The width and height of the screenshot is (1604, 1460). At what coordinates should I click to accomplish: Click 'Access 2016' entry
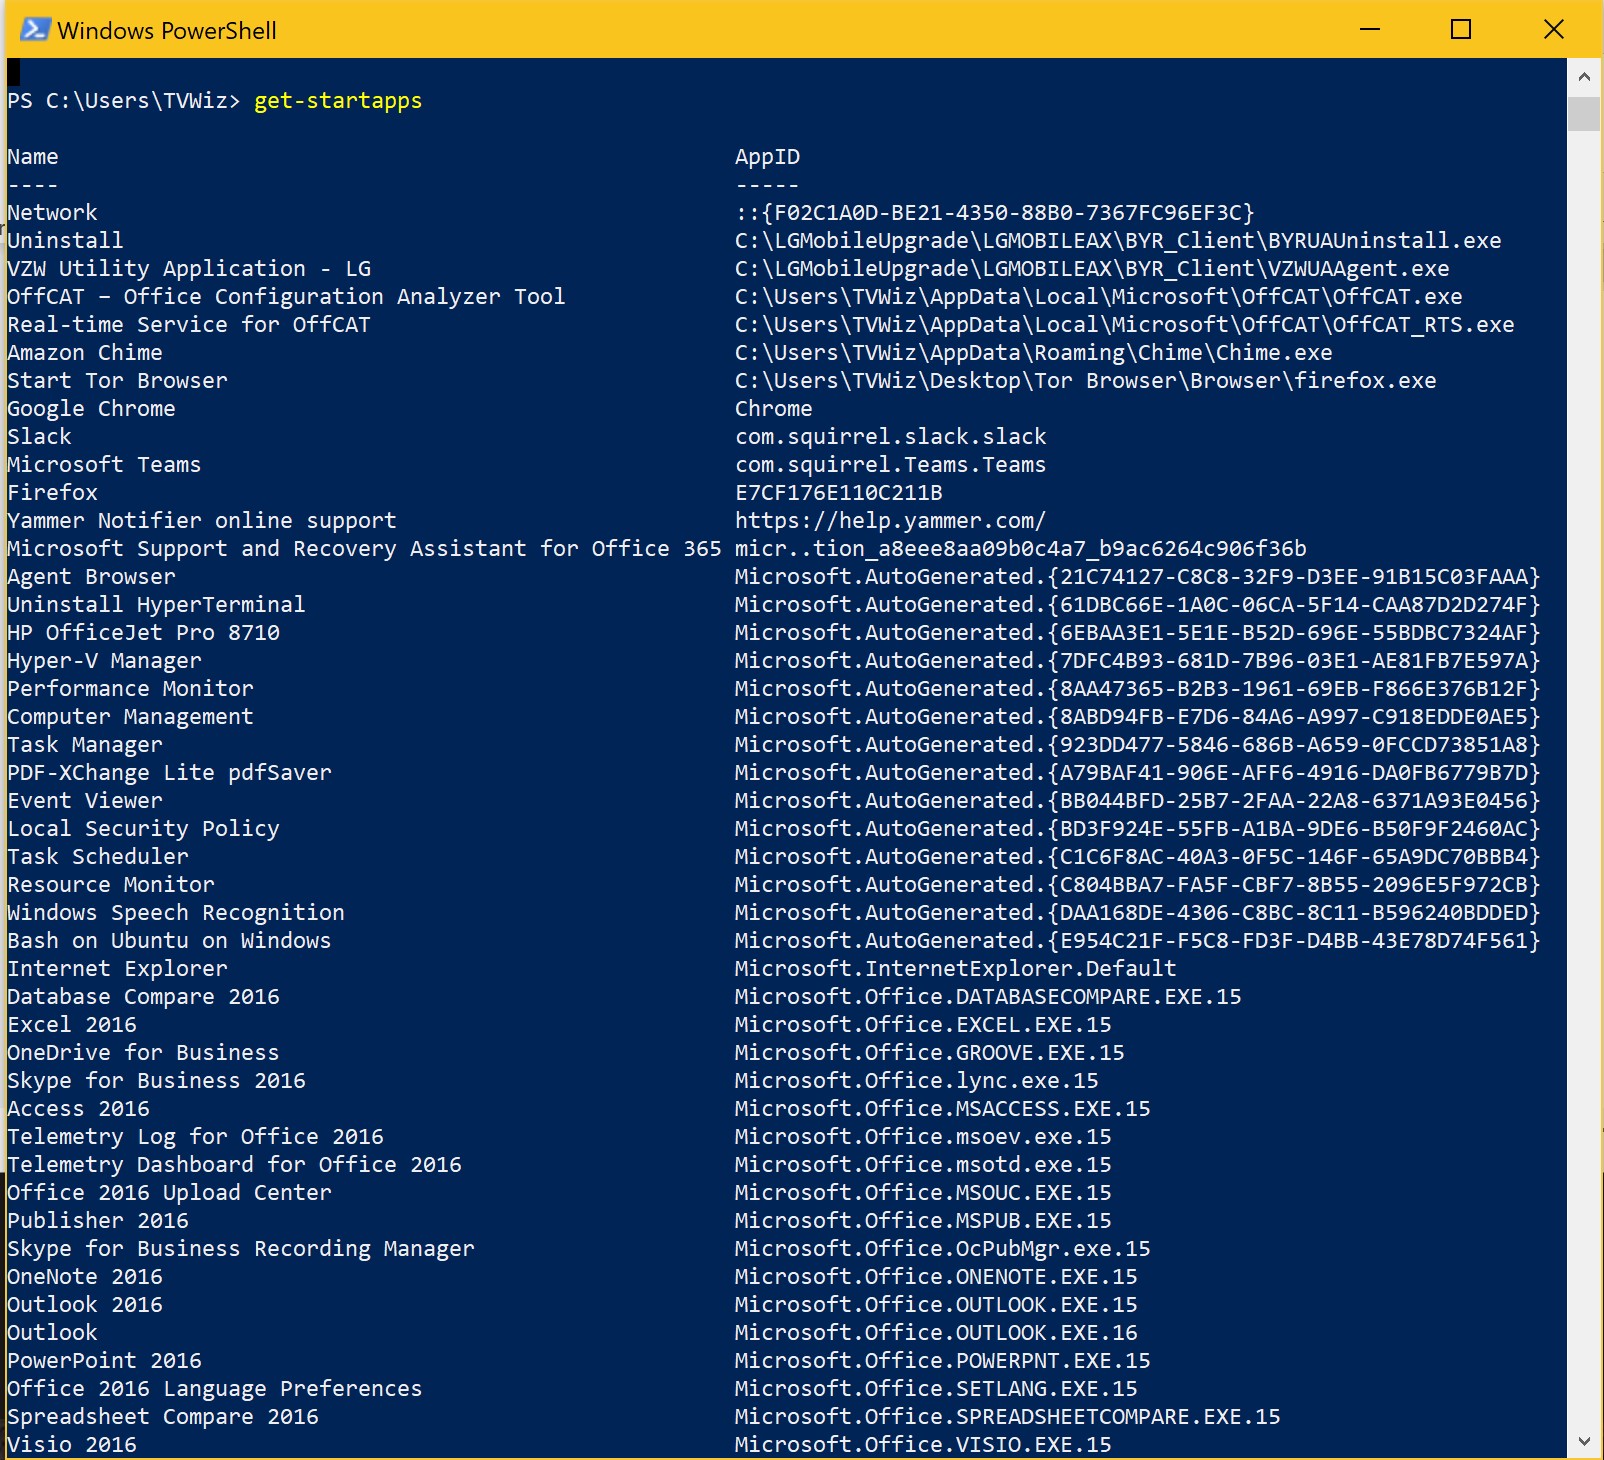pyautogui.click(x=78, y=1109)
